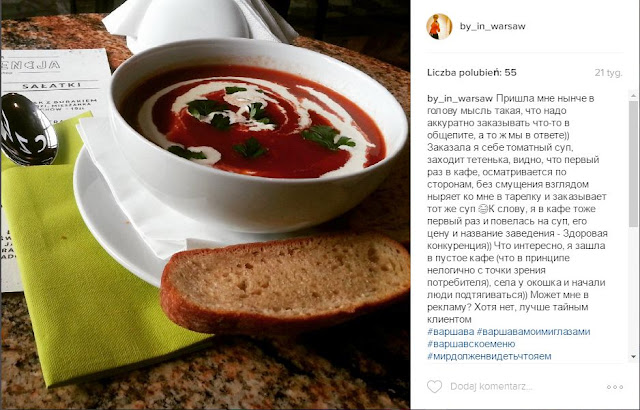Click the by_in_warsaw name in caption
640x410 pixels.
tap(460, 98)
